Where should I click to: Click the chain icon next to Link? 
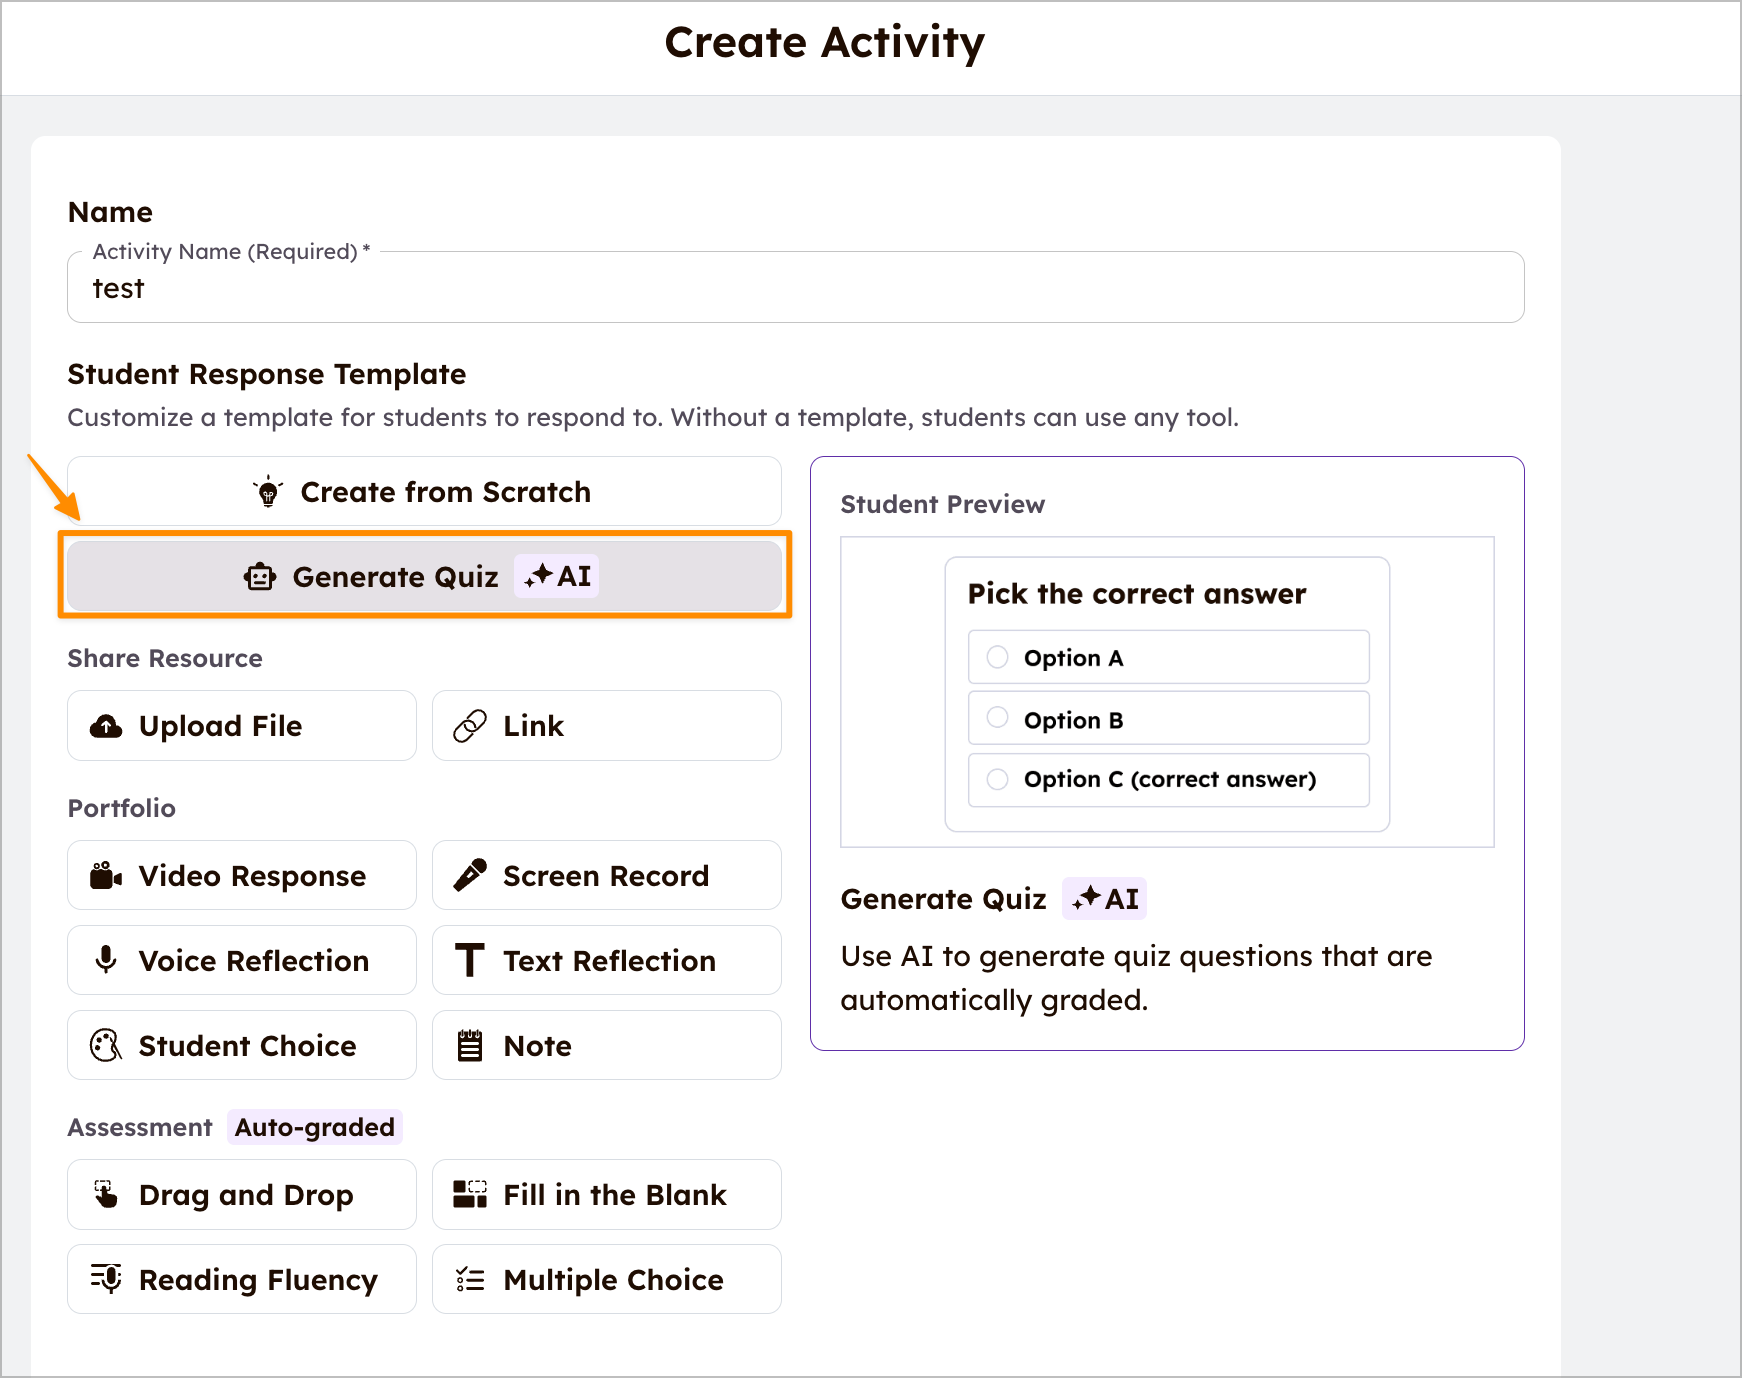[470, 725]
